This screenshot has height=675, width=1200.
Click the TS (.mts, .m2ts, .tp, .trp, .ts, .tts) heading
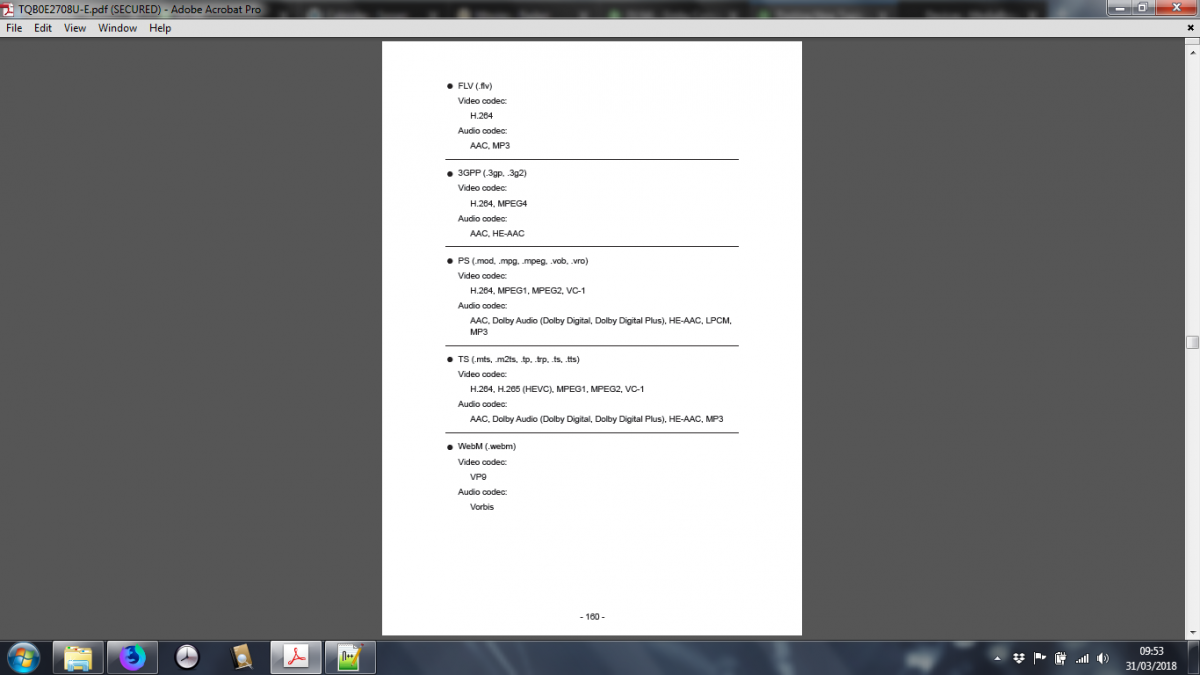click(518, 359)
